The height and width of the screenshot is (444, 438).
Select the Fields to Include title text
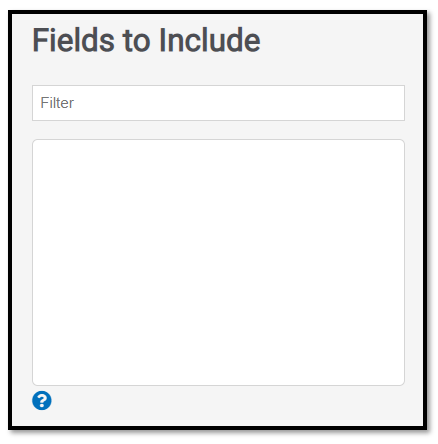point(146,40)
